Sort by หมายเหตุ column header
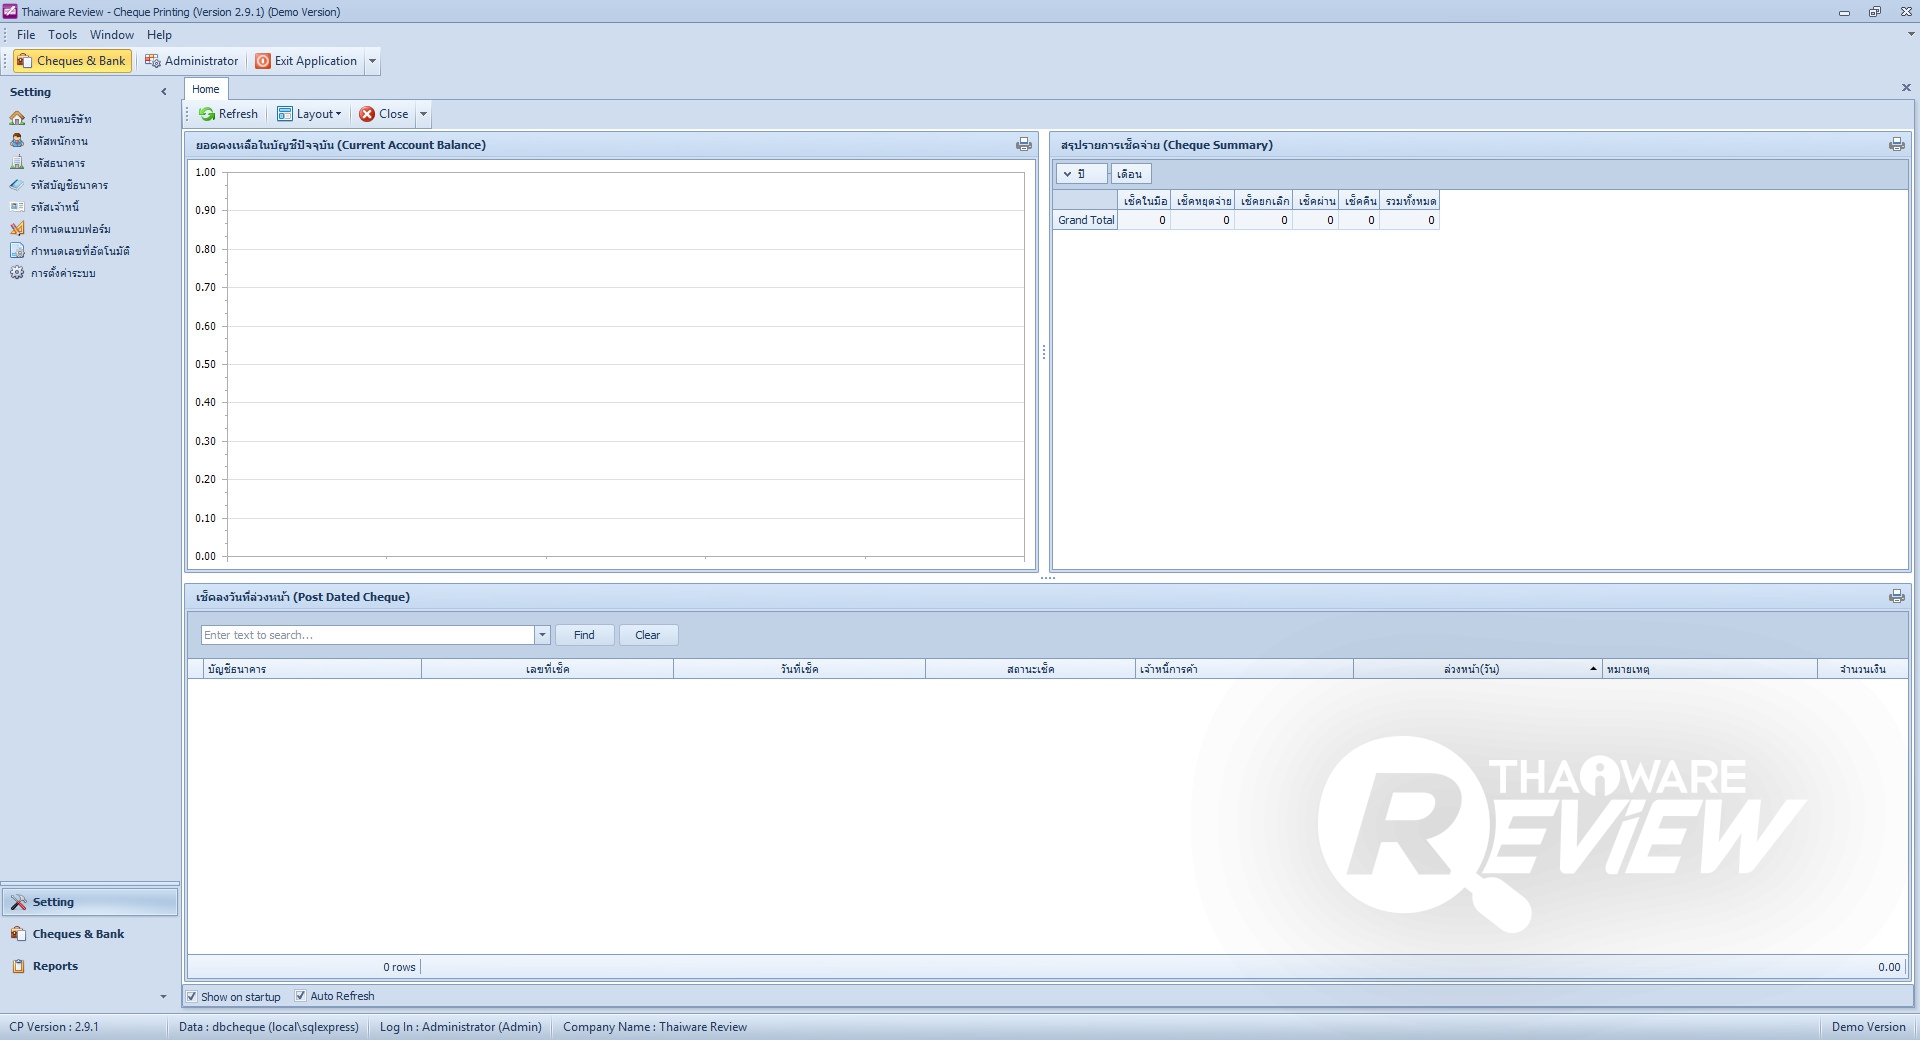This screenshot has height=1040, width=1920. point(1710,669)
